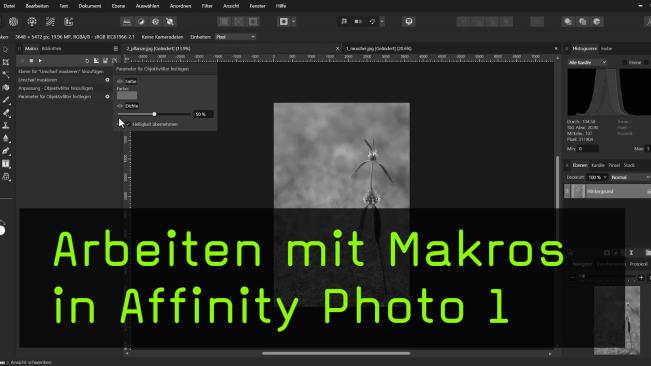The height and width of the screenshot is (366, 651).
Task: Open the snapping options dropdown arrow
Action: pyautogui.click(x=382, y=22)
